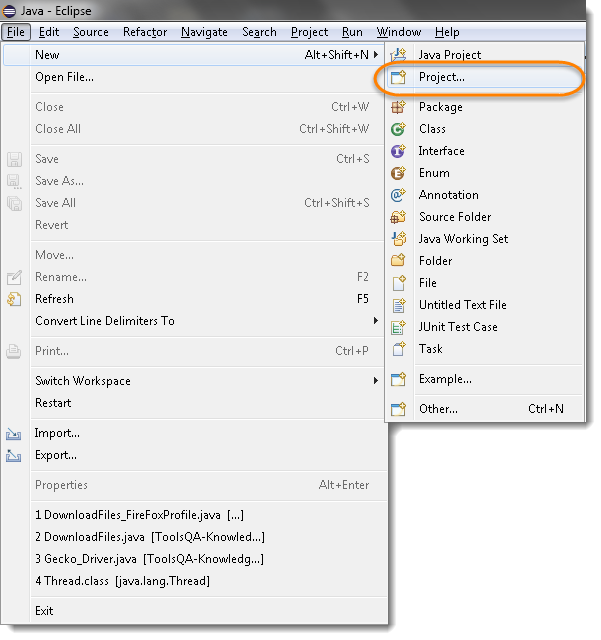This screenshot has height=640, width=601.
Task: Open the Edit menu
Action: pyautogui.click(x=49, y=32)
